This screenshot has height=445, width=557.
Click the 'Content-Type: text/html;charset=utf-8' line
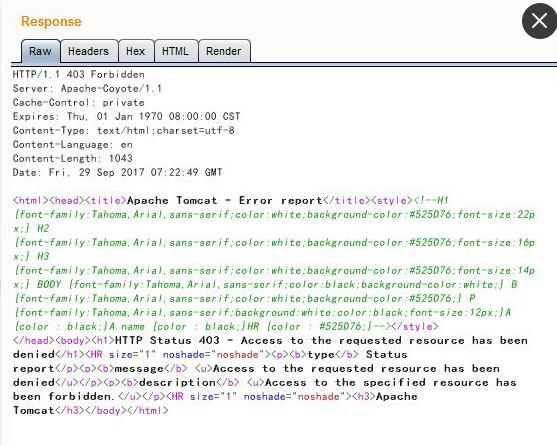pos(124,130)
